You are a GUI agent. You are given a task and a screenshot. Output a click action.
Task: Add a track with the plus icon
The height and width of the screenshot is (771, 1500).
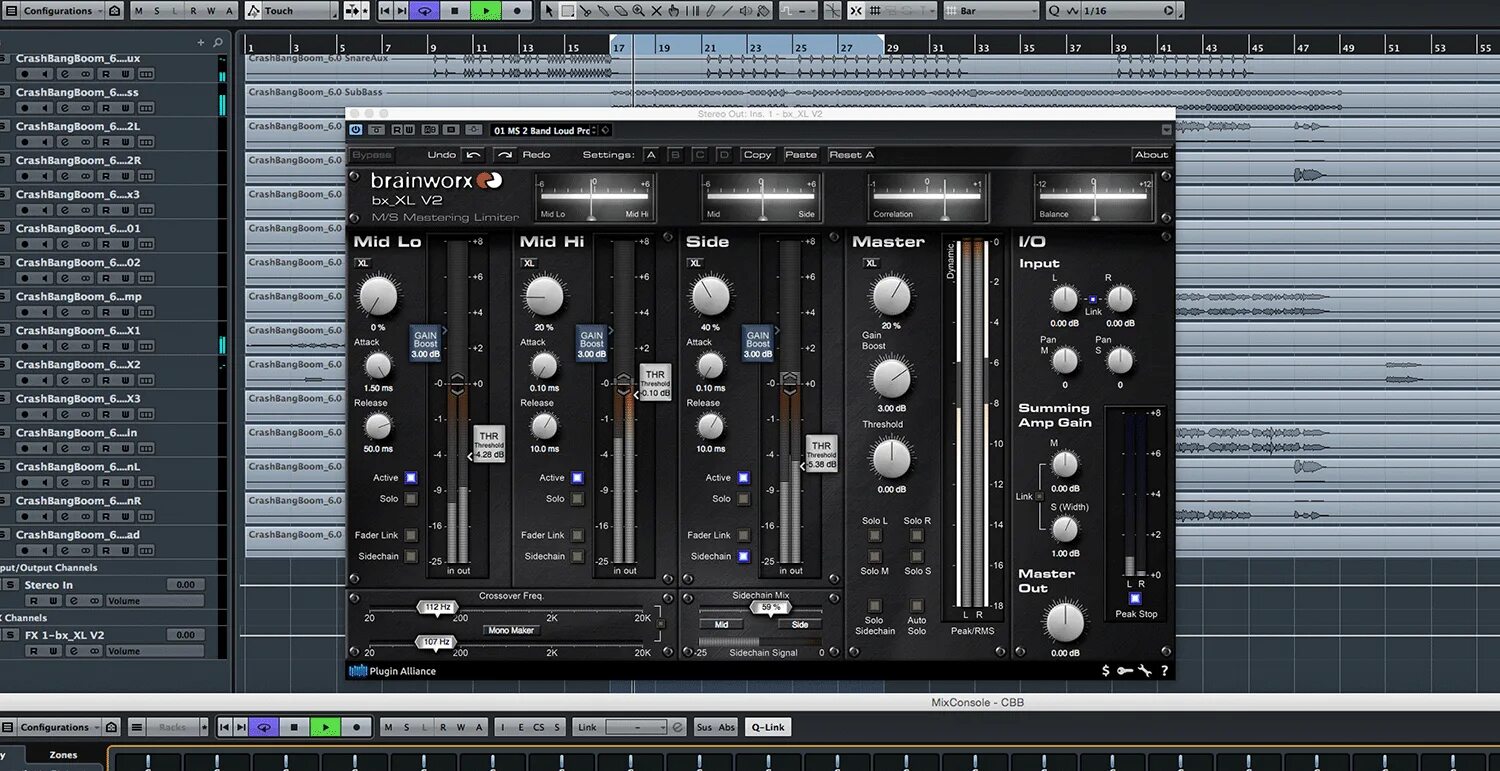[201, 43]
